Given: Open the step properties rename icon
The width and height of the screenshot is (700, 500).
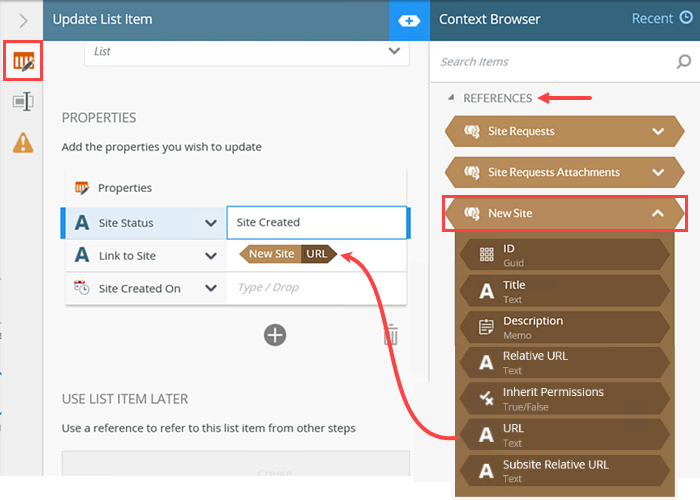Looking at the screenshot, I should tap(22, 102).
